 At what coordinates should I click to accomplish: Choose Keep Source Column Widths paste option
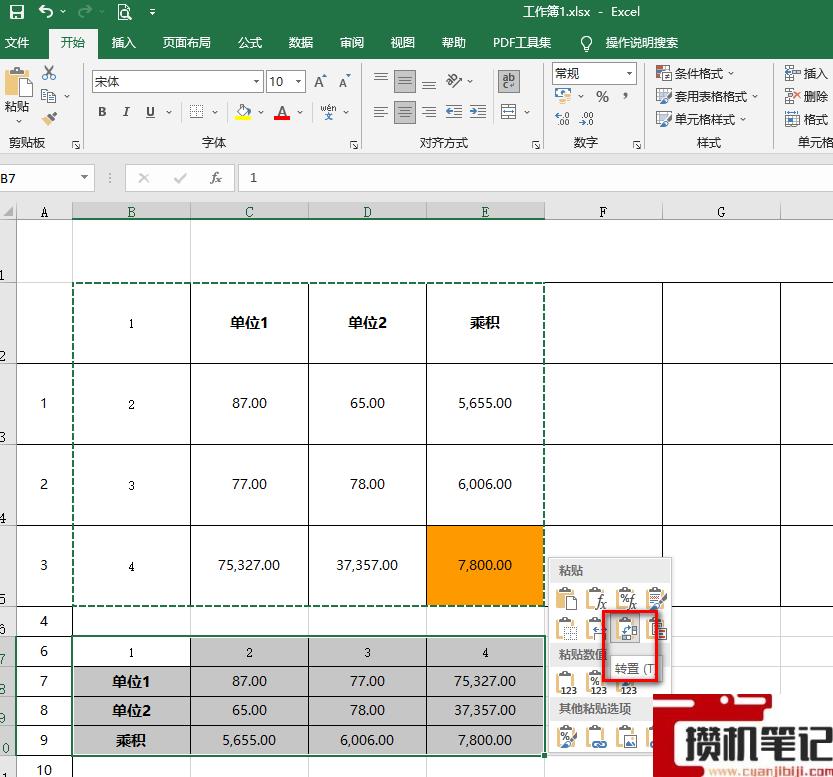coord(597,629)
